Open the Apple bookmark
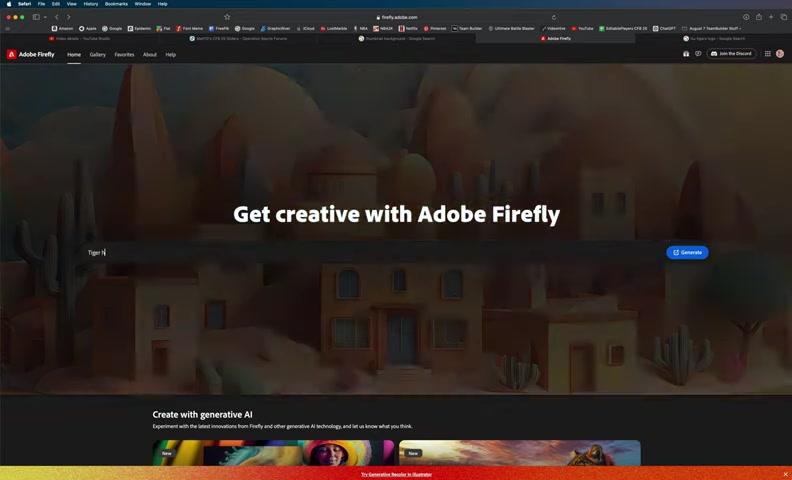 point(87,29)
